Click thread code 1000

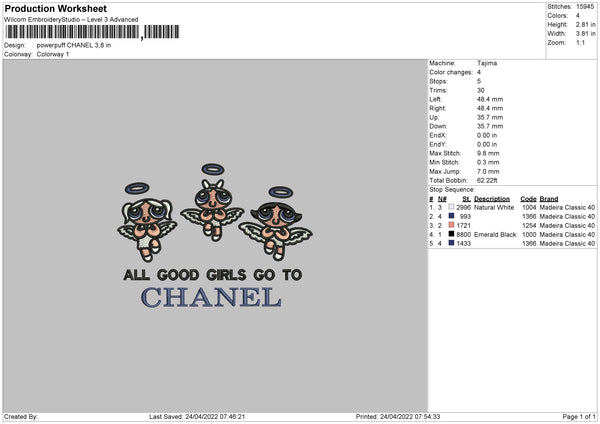(529, 234)
